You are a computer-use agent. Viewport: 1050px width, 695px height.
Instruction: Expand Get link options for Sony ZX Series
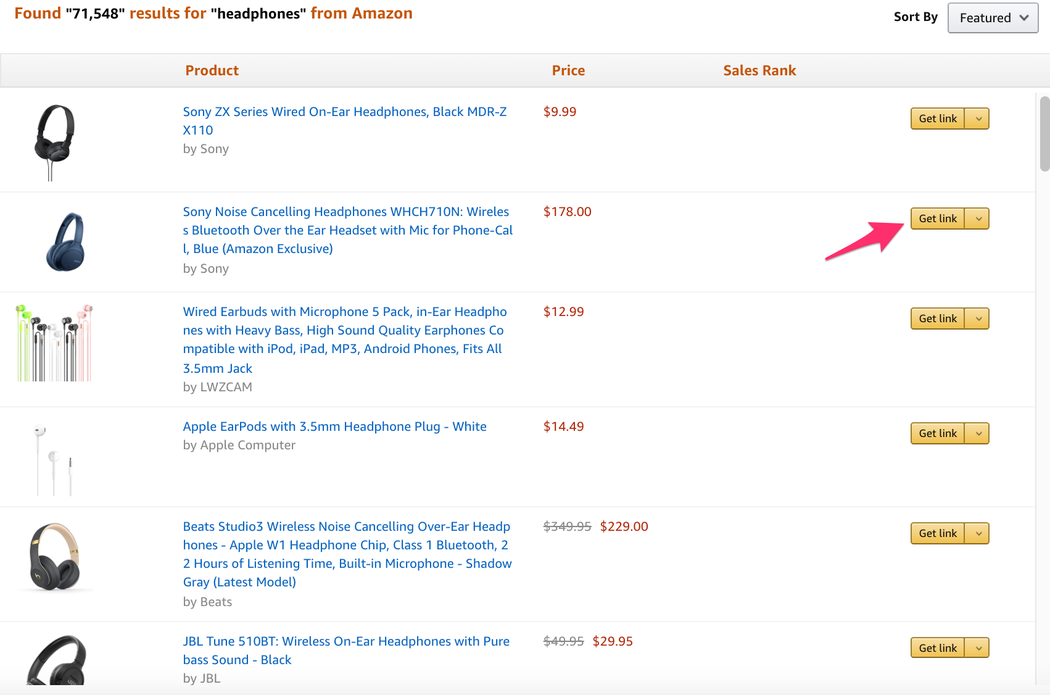(x=978, y=119)
